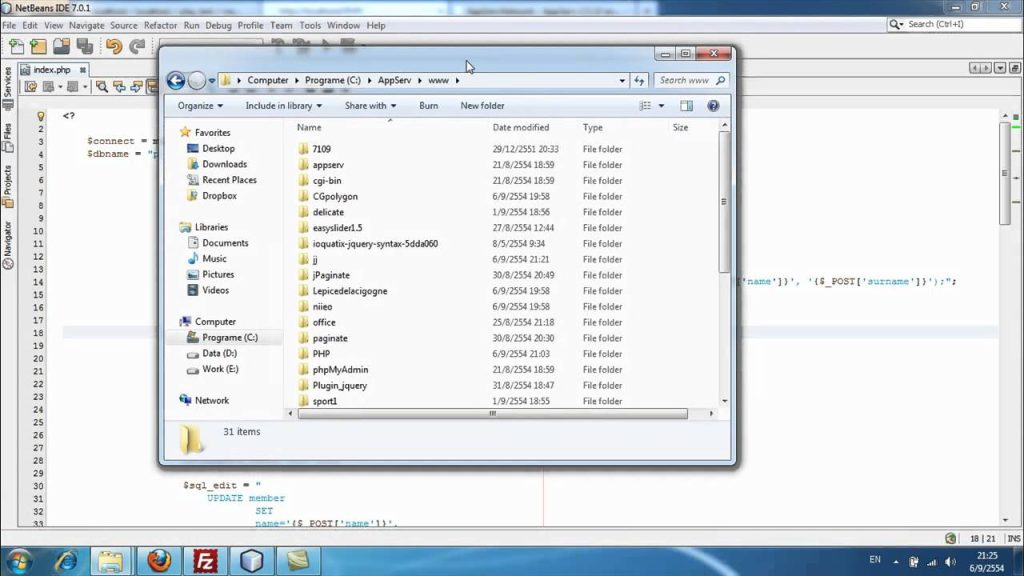Open view options dropdown arrow in Explorer
This screenshot has width=1024, height=576.
point(661,106)
